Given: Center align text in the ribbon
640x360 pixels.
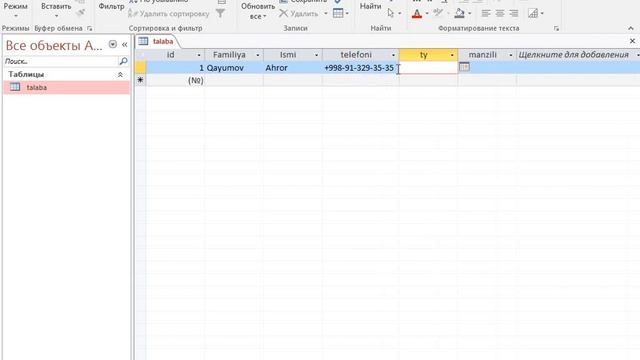Looking at the screenshot, I should pyautogui.click(x=500, y=13).
